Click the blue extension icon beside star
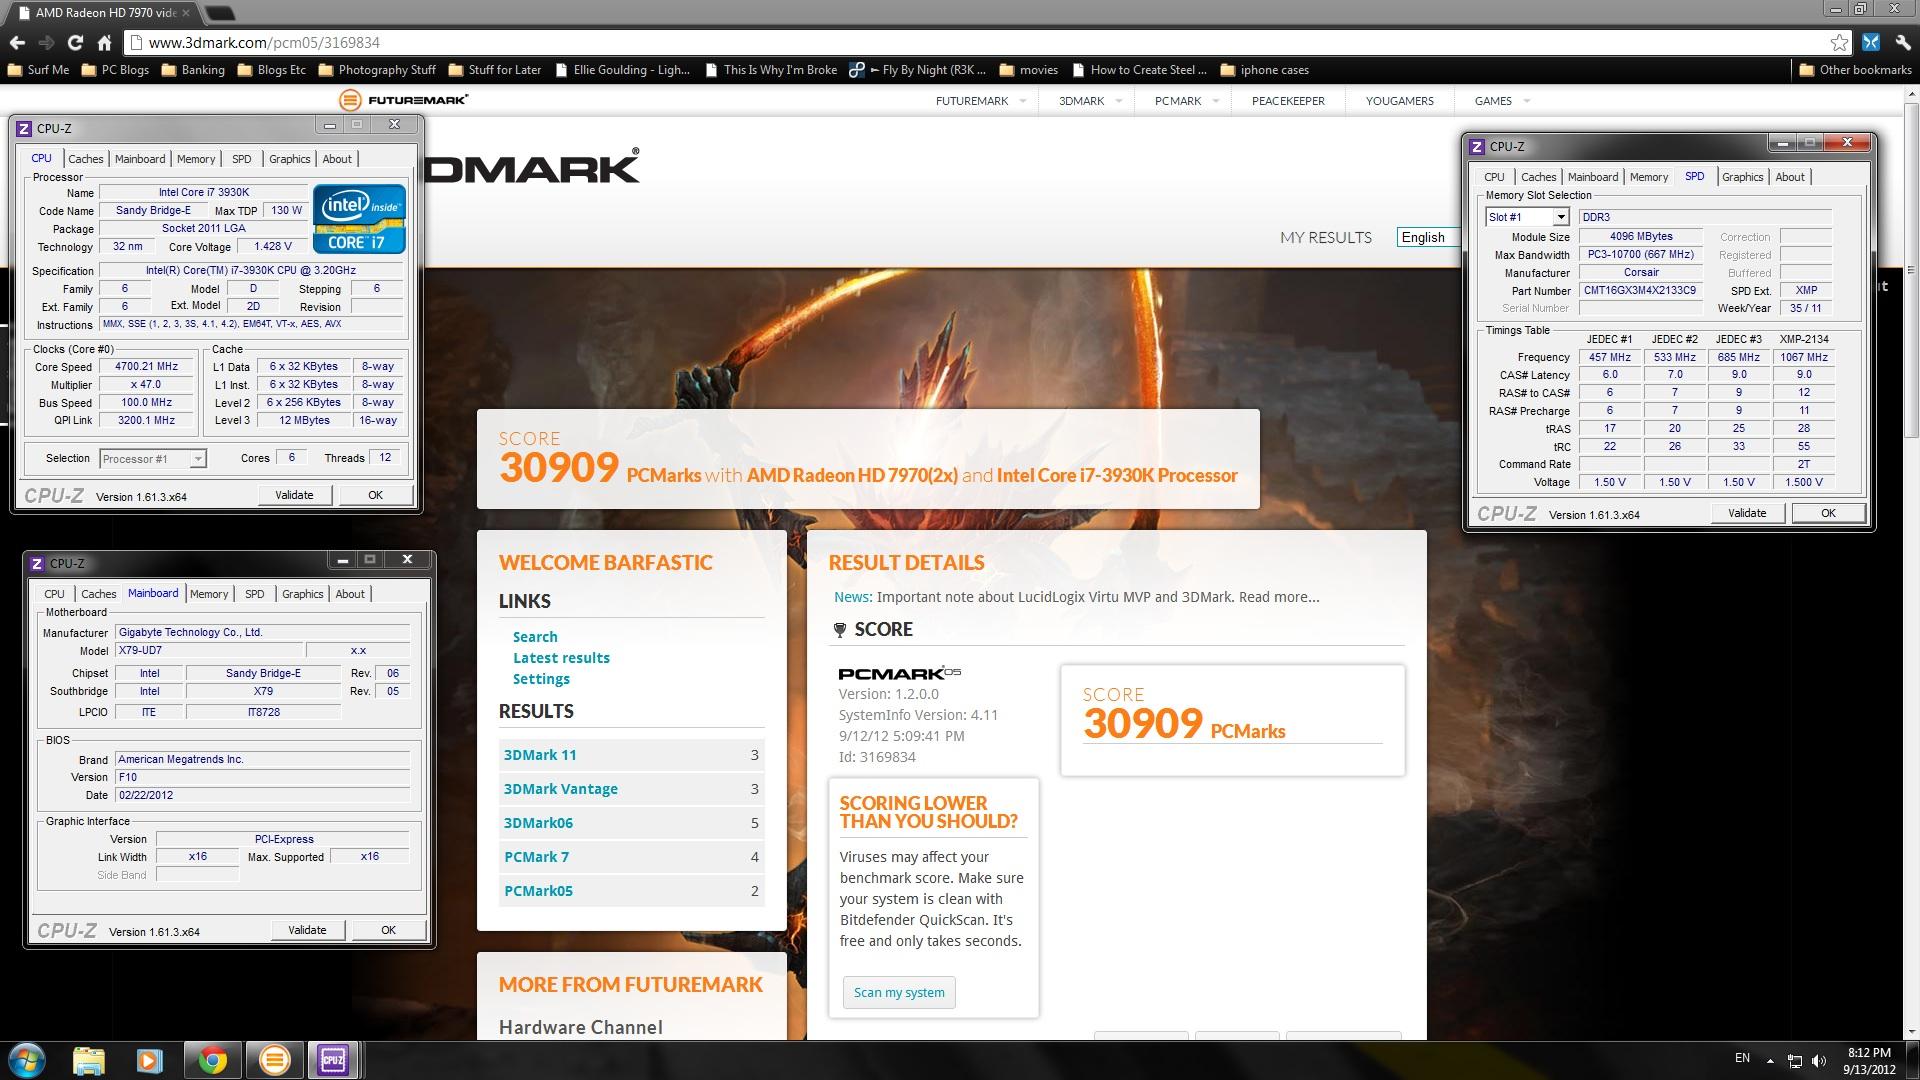This screenshot has height=1080, width=1920. tap(1870, 43)
